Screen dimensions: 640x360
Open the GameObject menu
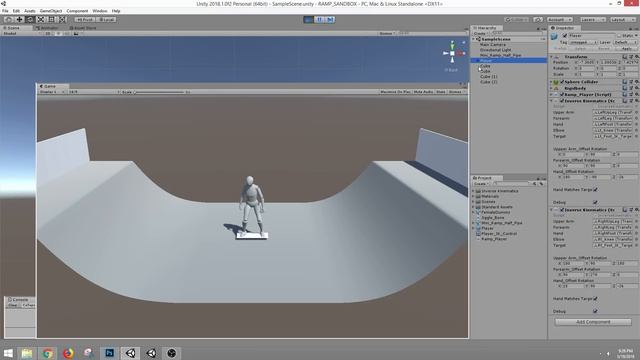[x=51, y=11]
